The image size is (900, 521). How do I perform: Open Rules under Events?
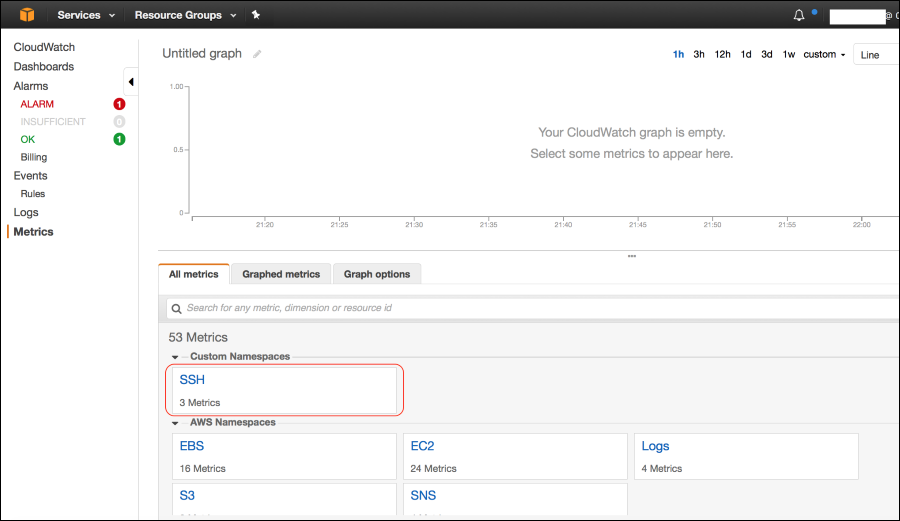click(x=33, y=194)
